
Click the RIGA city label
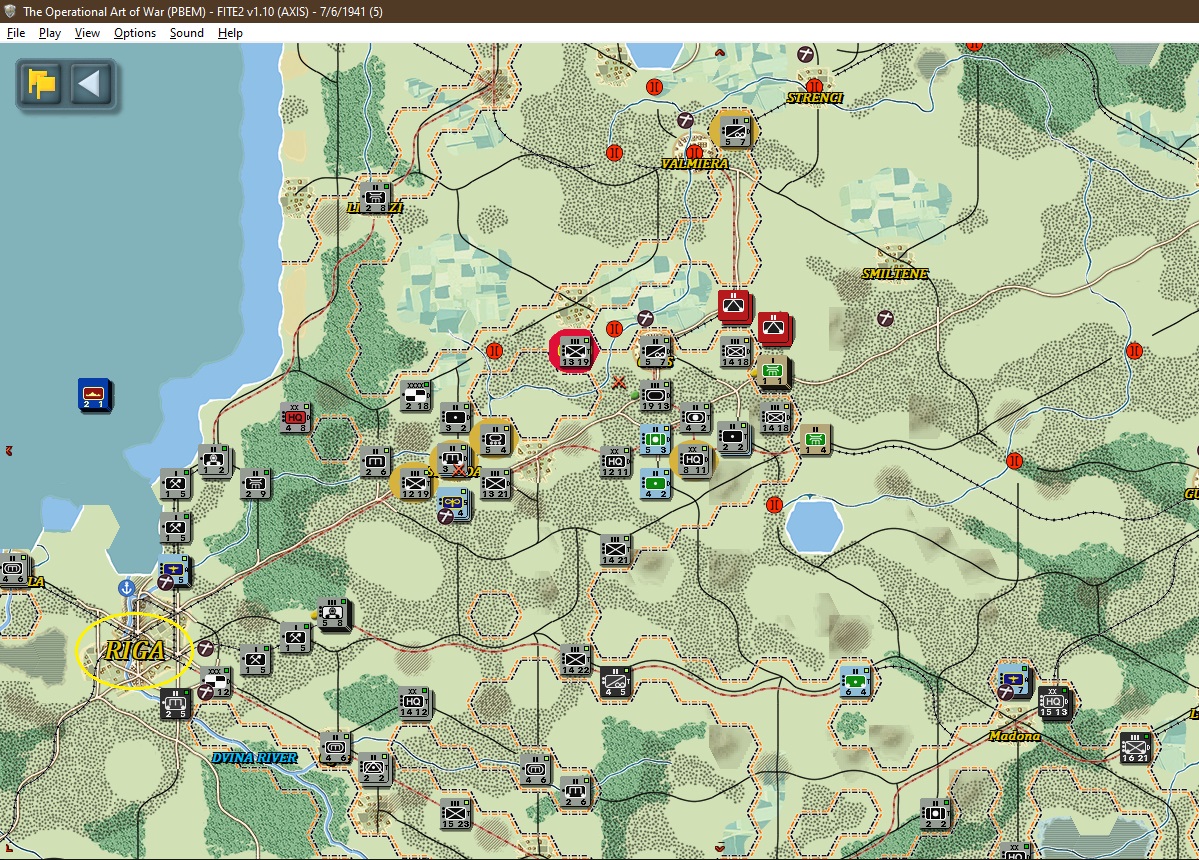point(135,651)
